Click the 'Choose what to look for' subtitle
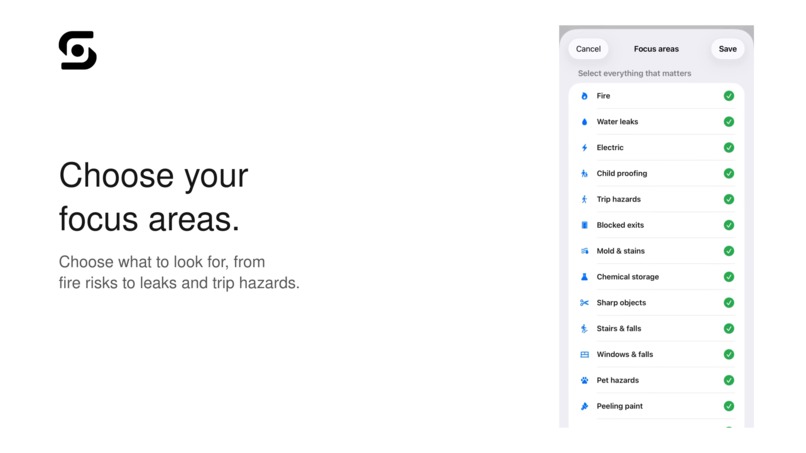Viewport: 806px width, 453px height. coord(179,272)
